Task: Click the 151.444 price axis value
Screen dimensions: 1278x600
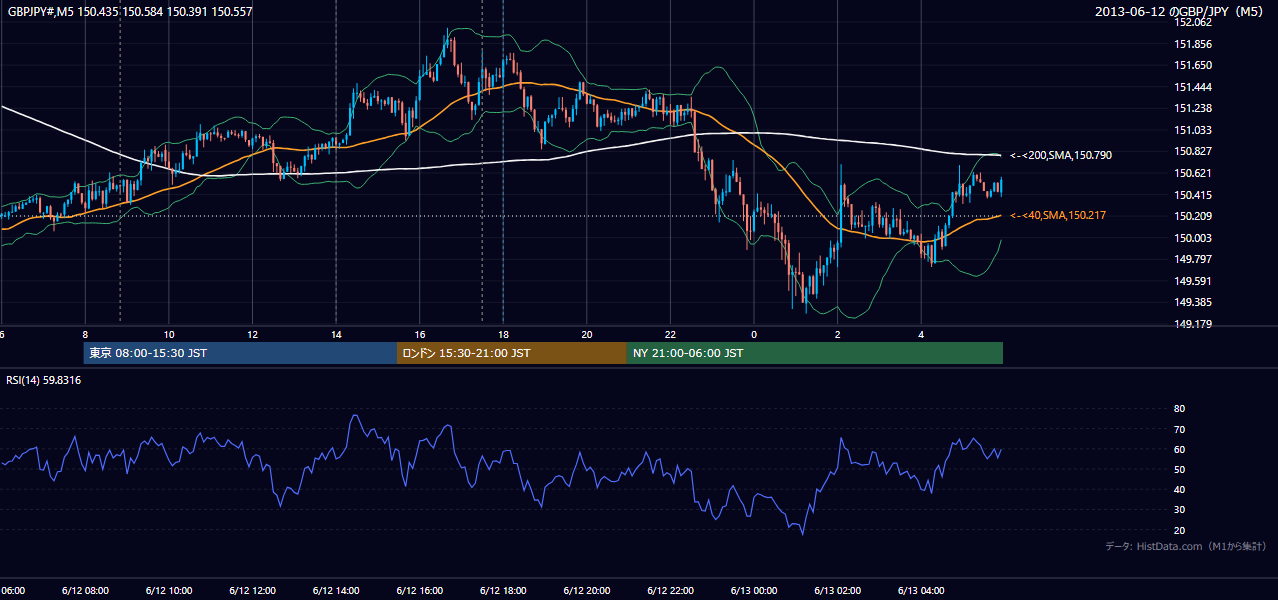Action: (1194, 87)
